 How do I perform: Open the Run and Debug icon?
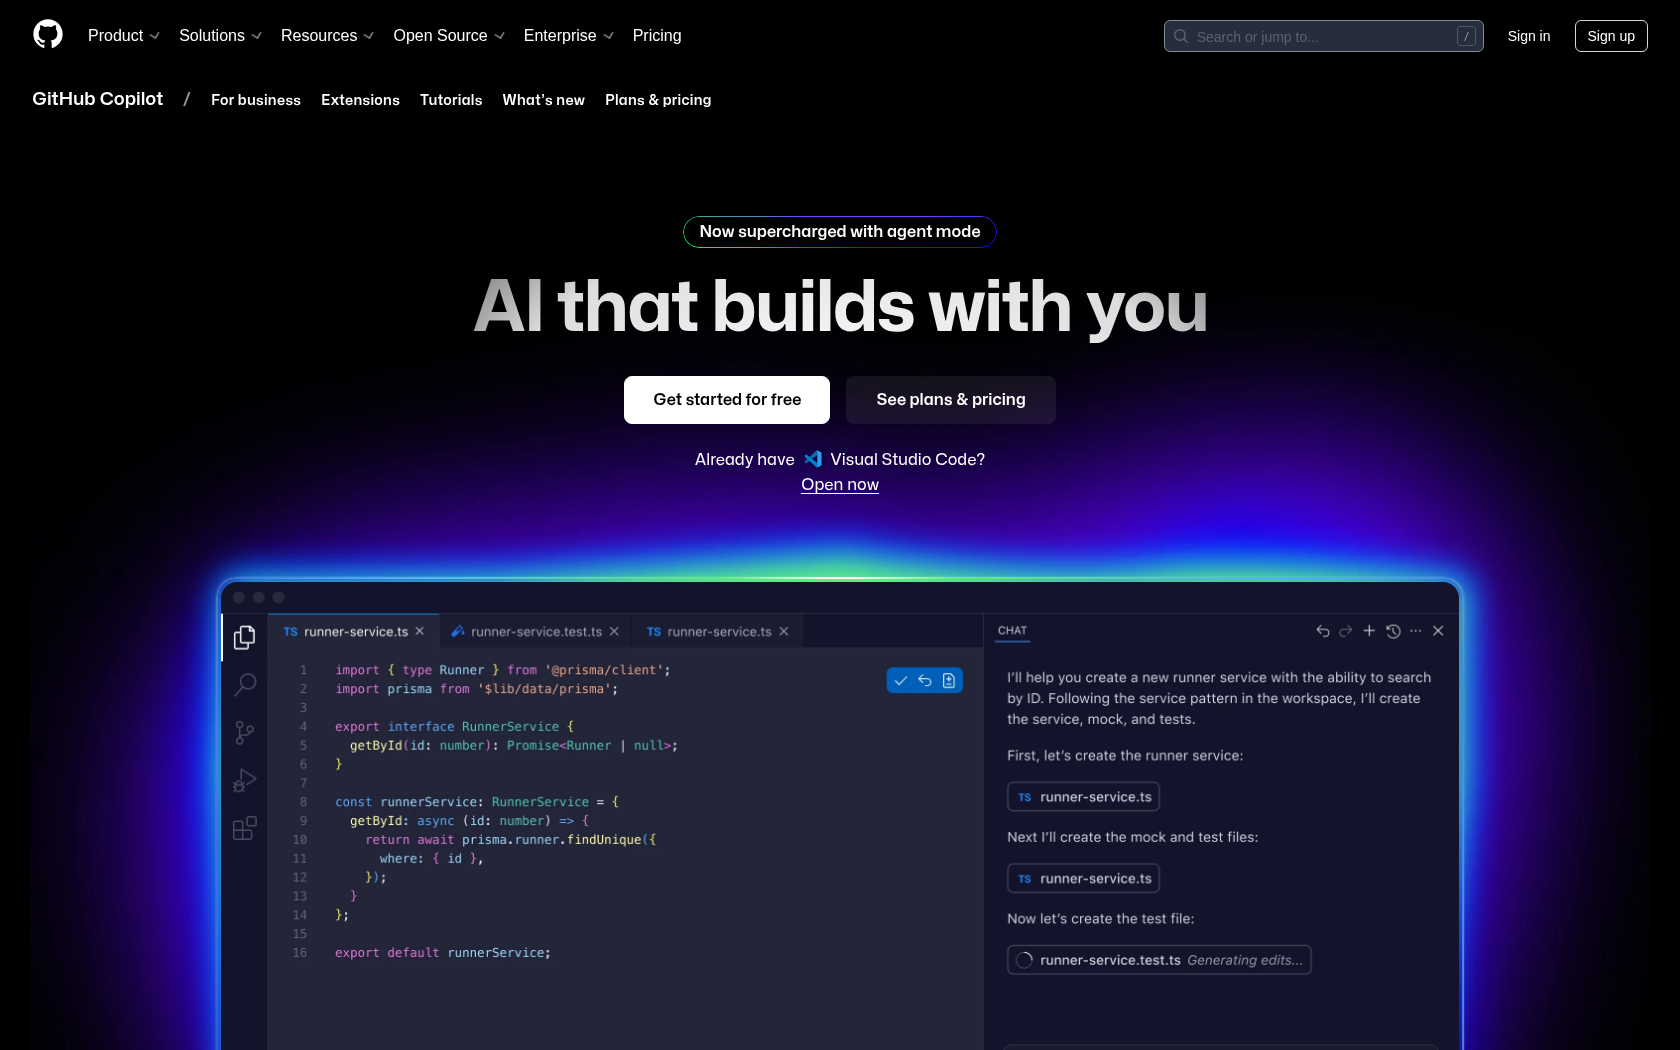(x=244, y=781)
